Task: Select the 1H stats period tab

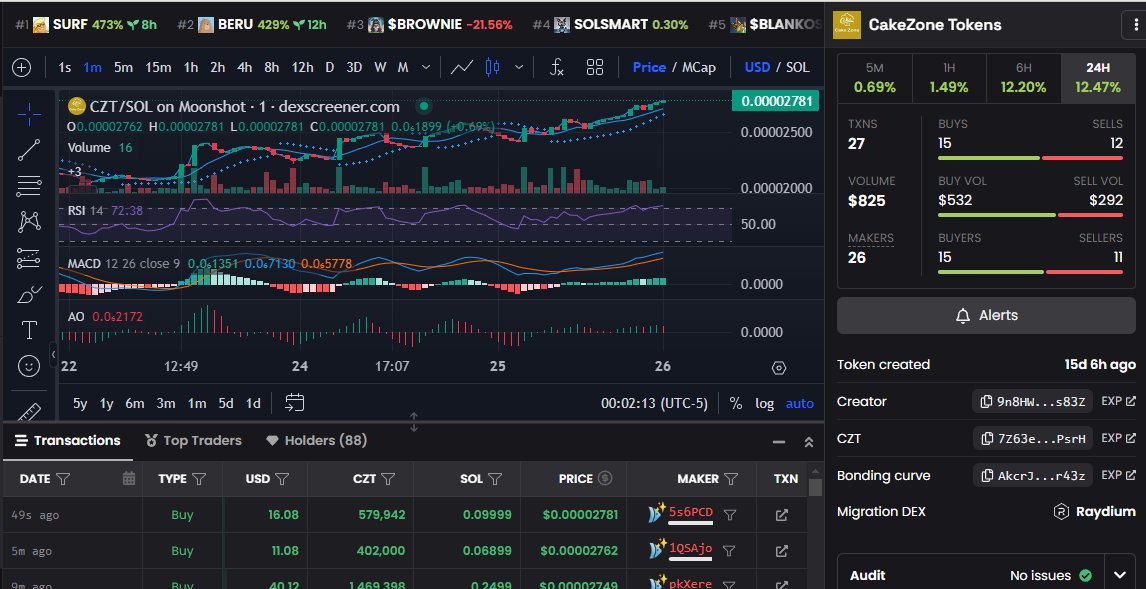Action: click(x=949, y=77)
